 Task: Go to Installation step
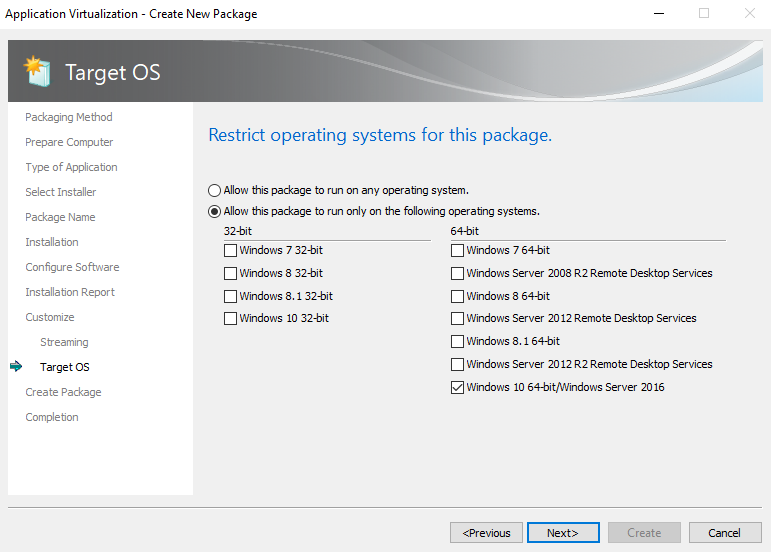click(x=52, y=242)
